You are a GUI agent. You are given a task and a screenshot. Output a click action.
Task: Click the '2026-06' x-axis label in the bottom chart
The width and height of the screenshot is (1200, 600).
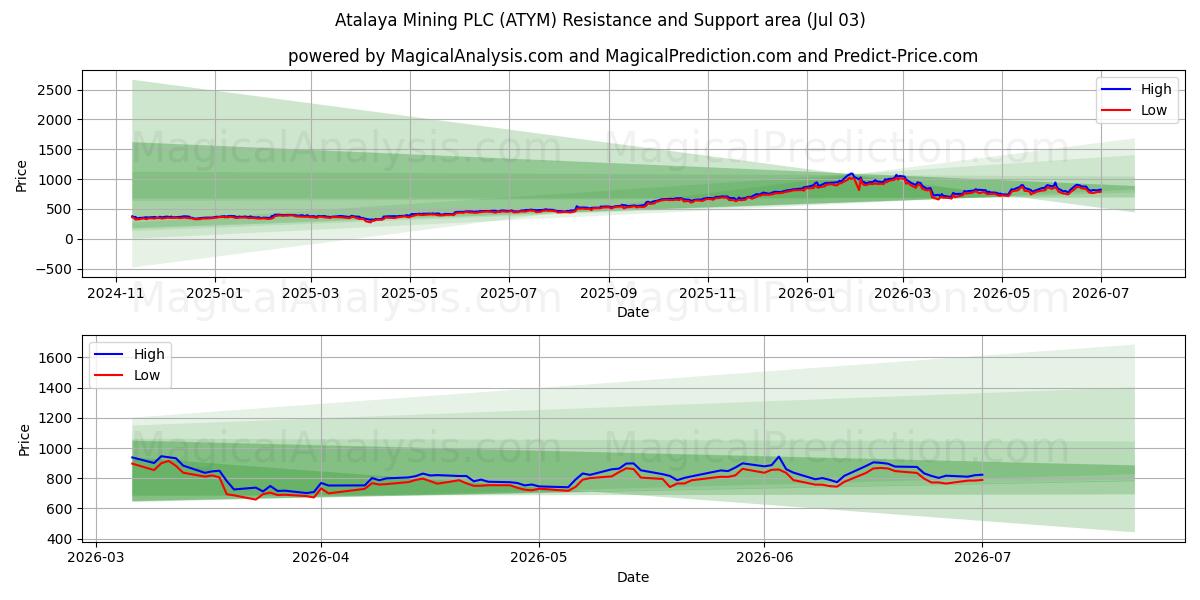(x=764, y=559)
